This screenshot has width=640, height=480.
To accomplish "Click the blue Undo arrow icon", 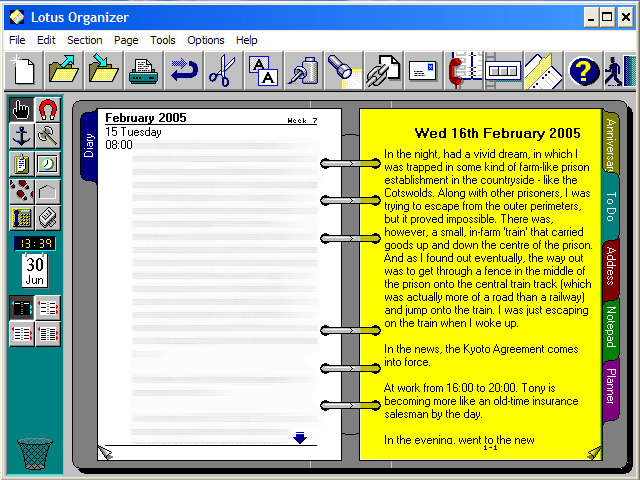I will pyautogui.click(x=184, y=71).
